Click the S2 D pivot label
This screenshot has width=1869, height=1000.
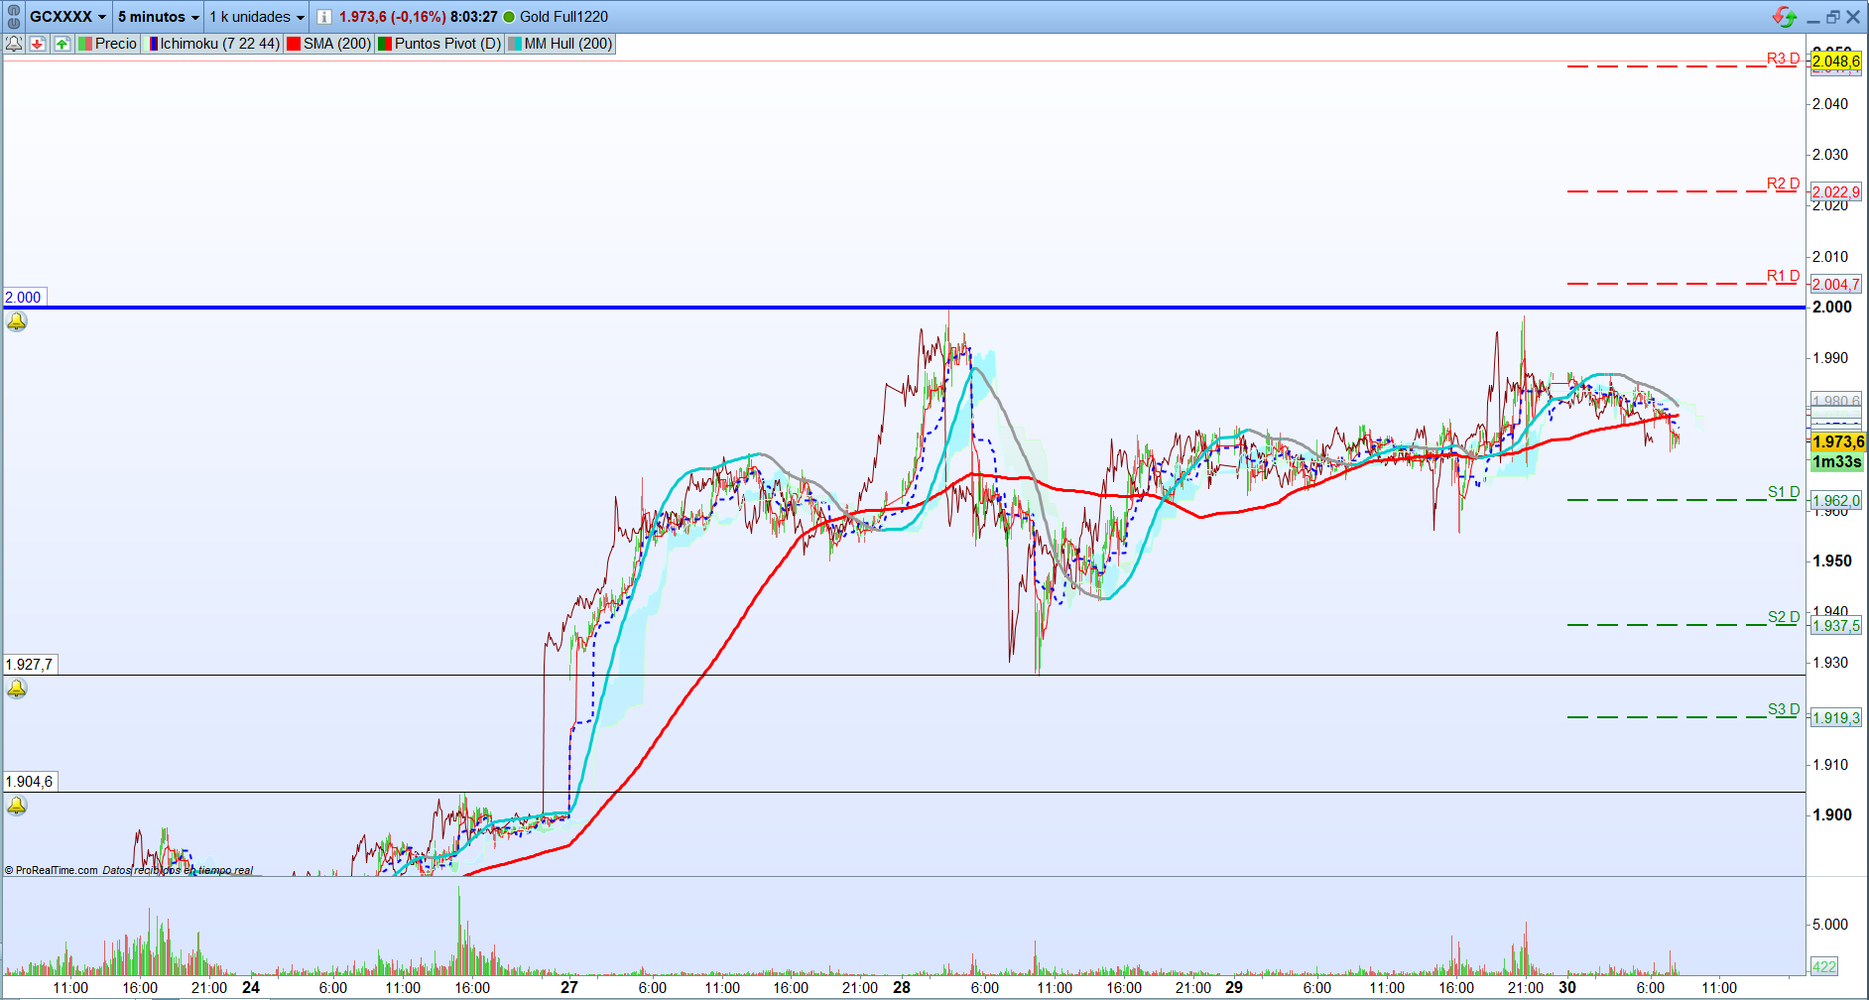tap(1783, 617)
